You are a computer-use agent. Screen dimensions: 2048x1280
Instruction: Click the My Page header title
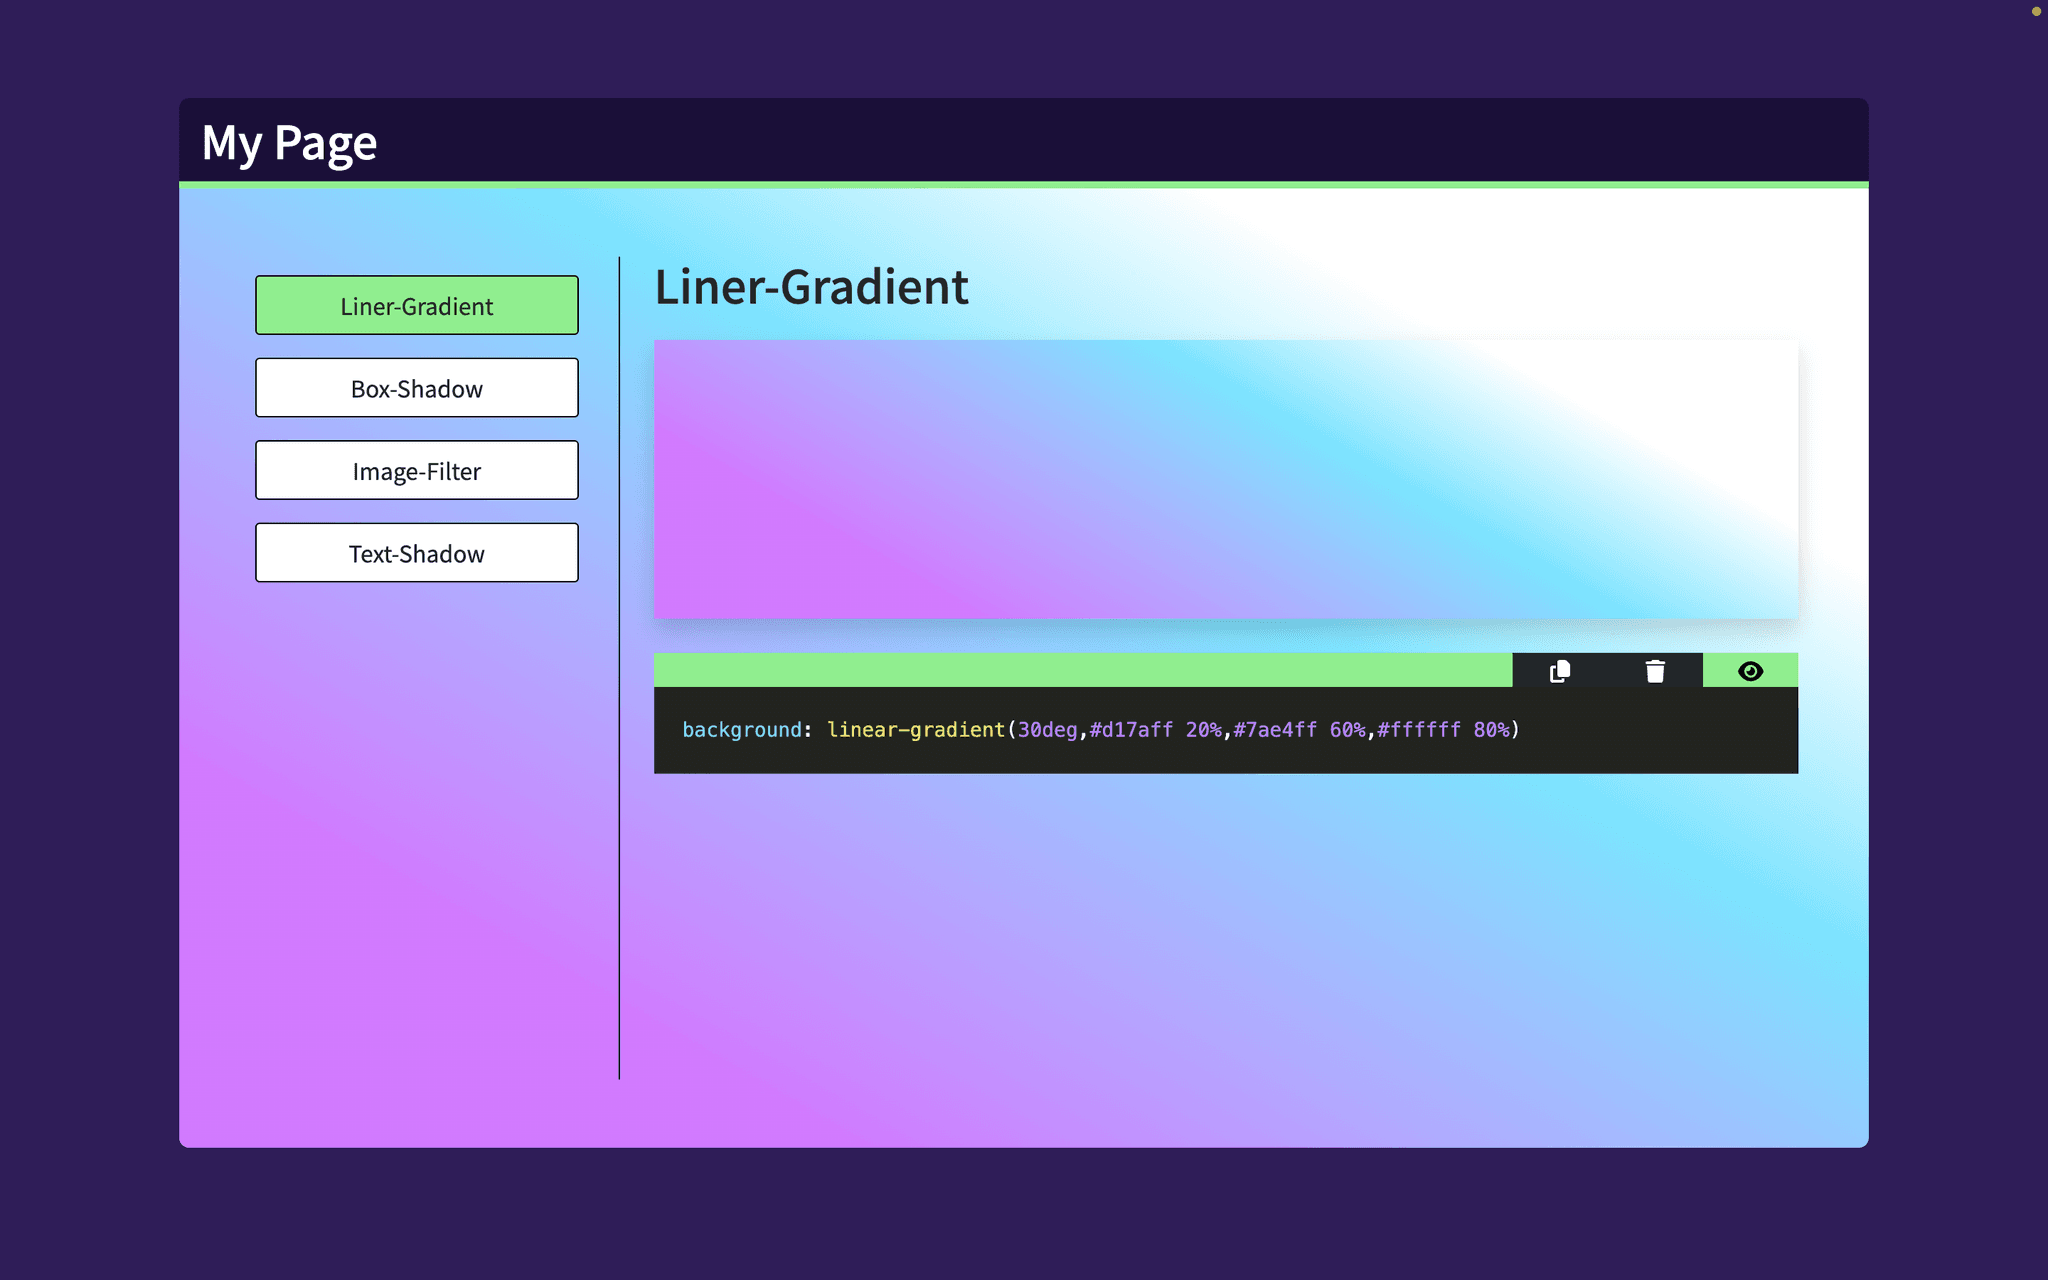click(289, 143)
